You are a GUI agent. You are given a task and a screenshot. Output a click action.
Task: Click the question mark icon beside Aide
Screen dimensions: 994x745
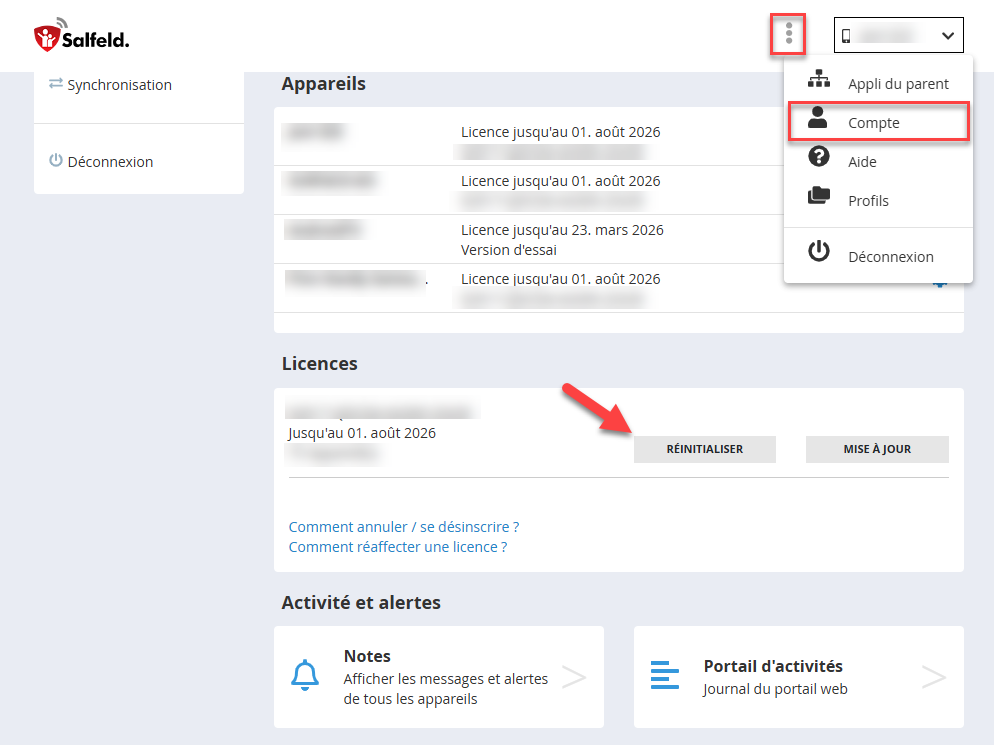point(819,157)
